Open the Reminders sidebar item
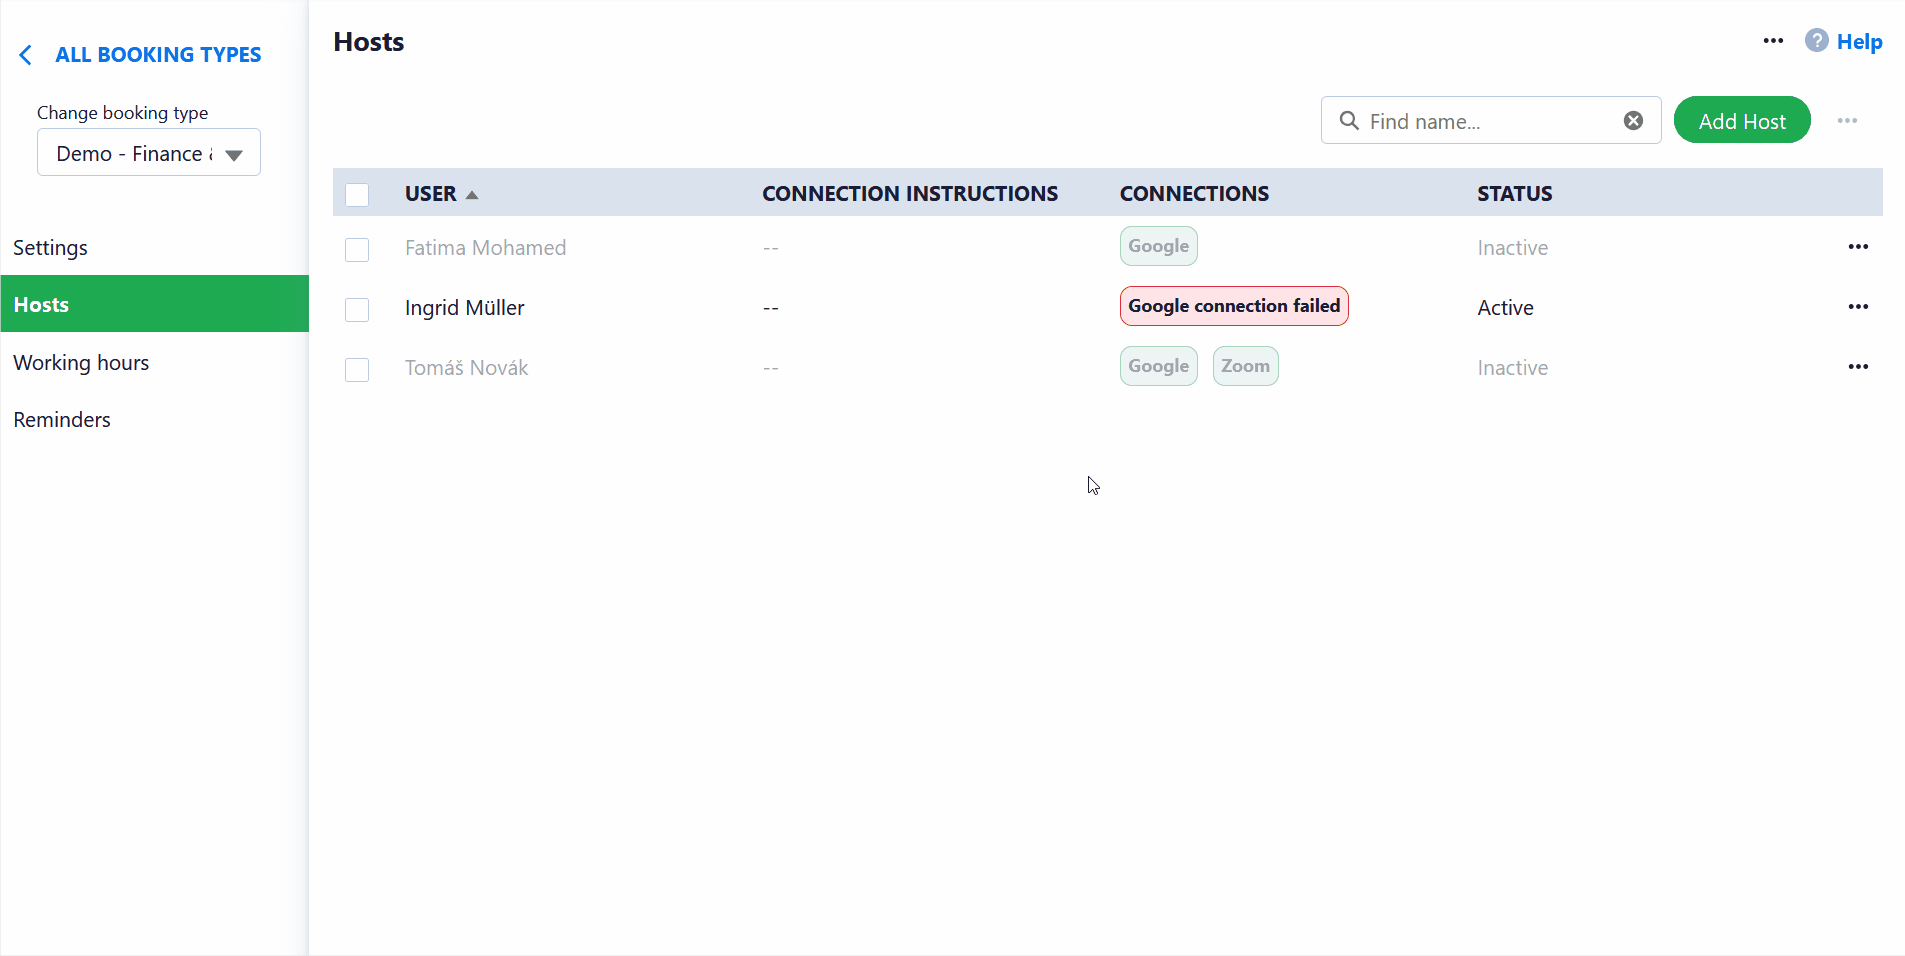 coord(62,420)
